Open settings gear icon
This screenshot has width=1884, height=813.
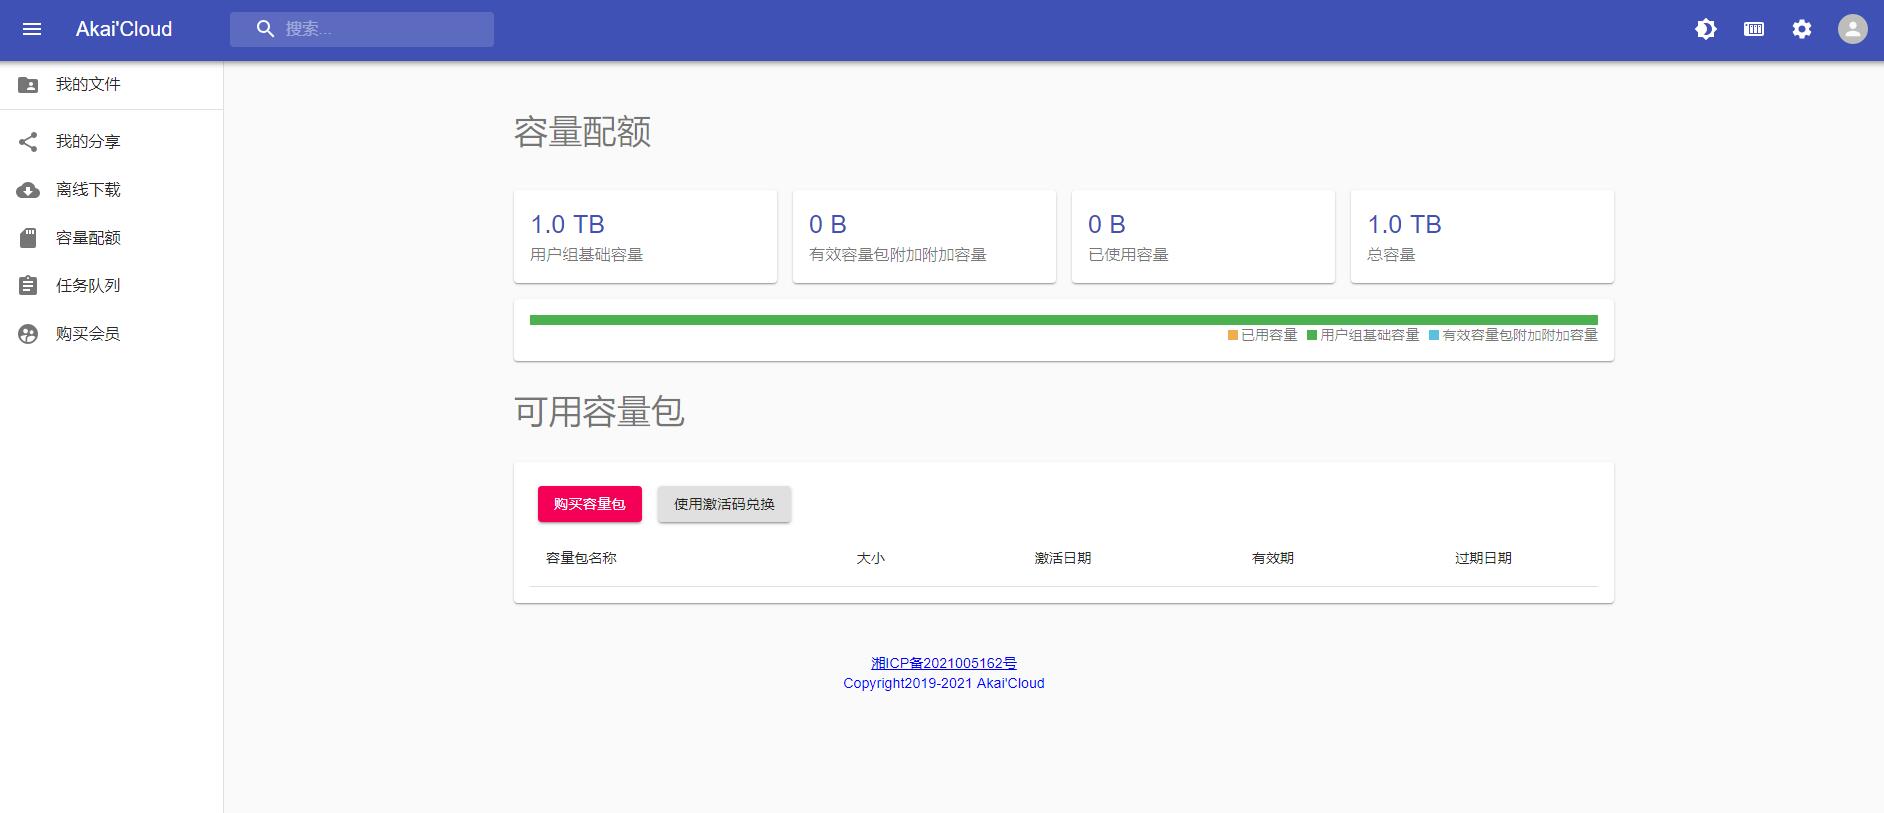(x=1802, y=29)
